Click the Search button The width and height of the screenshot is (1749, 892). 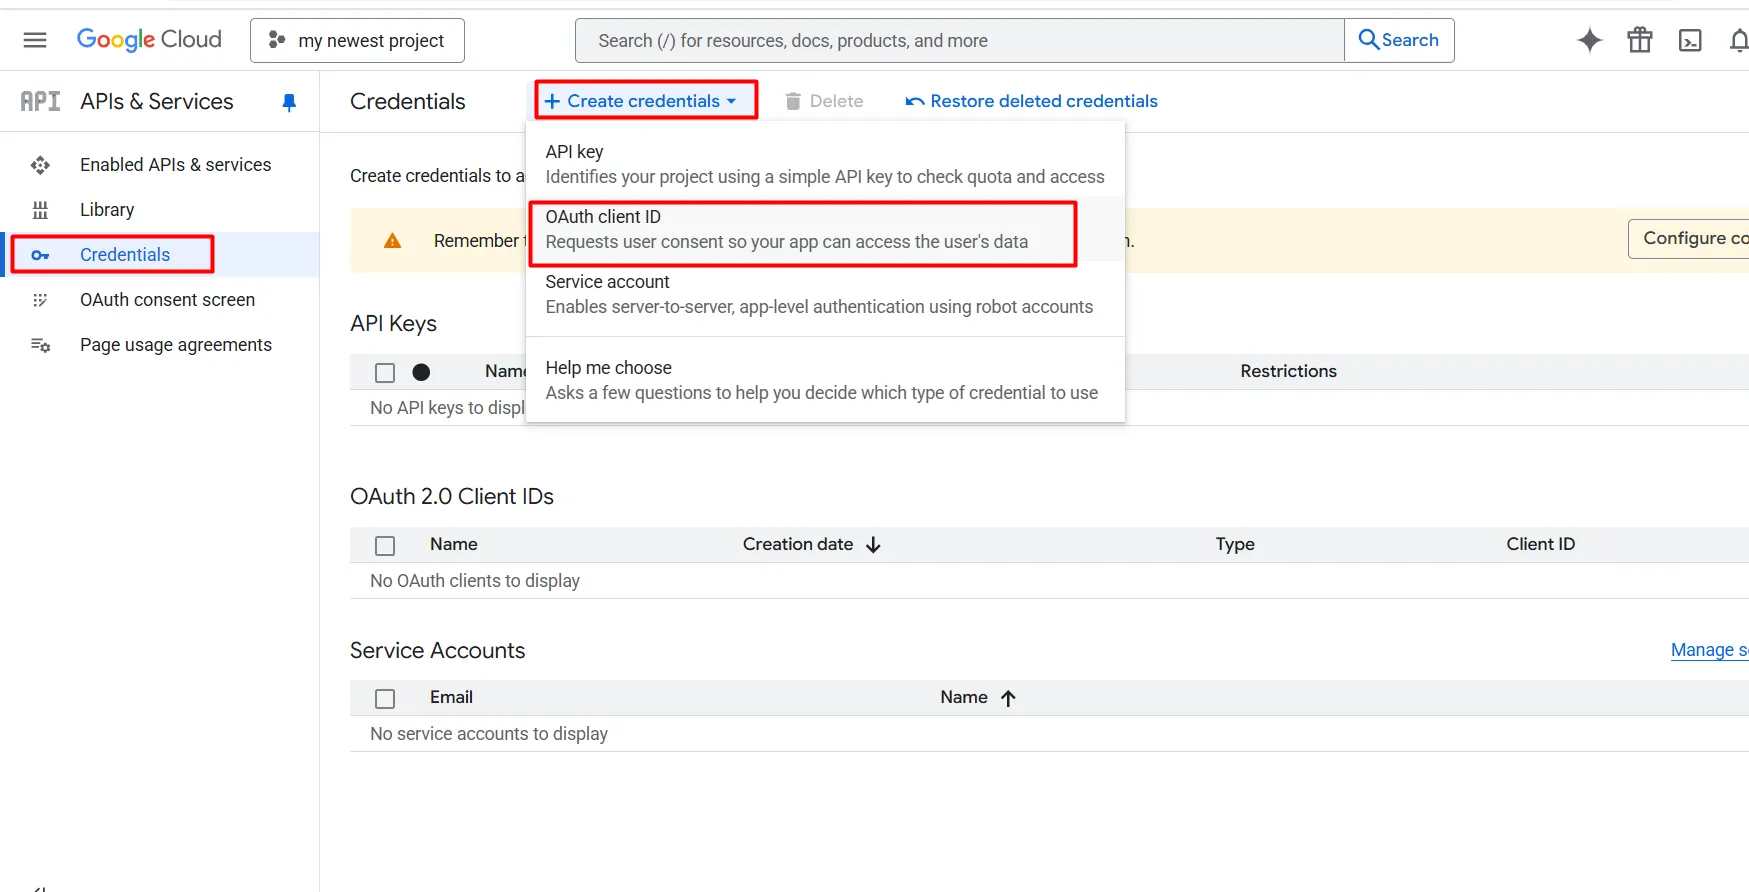(1399, 40)
